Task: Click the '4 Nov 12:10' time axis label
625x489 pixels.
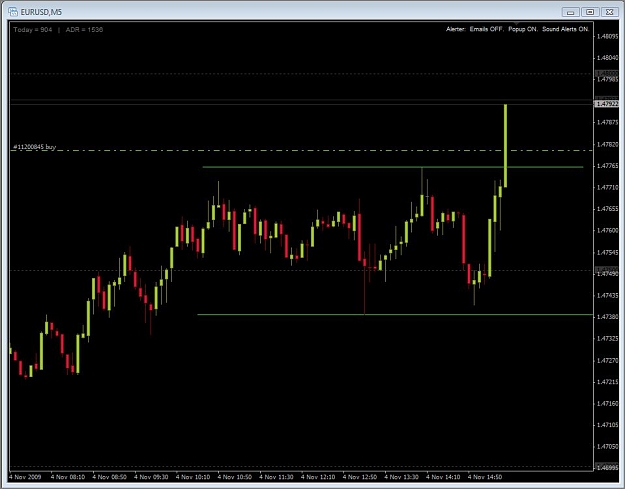Action: tap(318, 477)
